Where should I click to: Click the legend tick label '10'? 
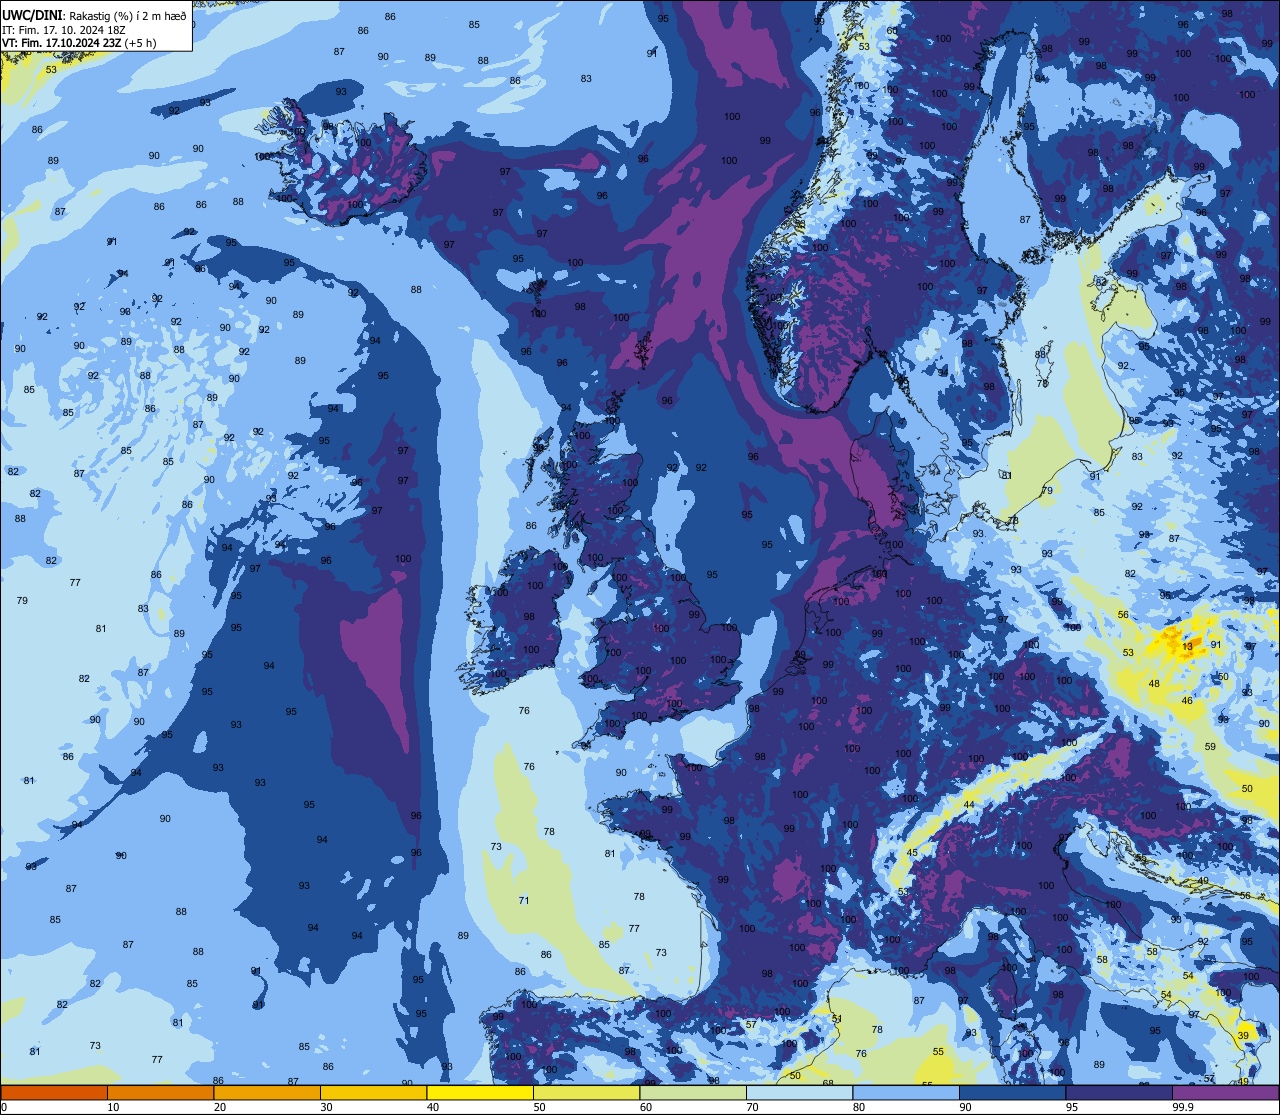tap(114, 1107)
